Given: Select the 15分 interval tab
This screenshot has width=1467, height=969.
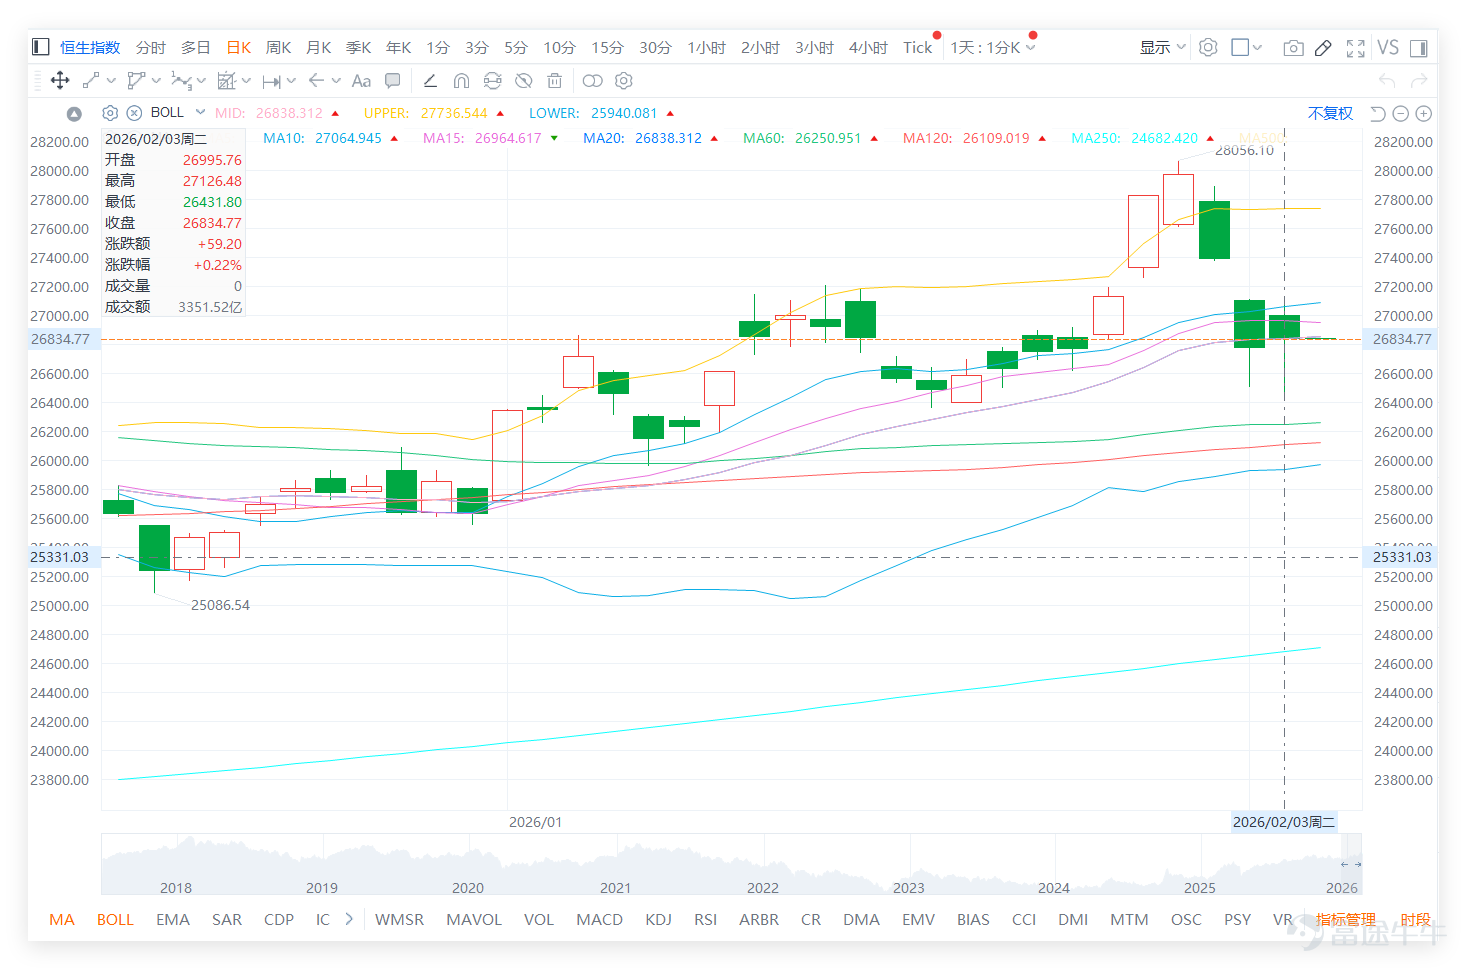Looking at the screenshot, I should [x=607, y=47].
